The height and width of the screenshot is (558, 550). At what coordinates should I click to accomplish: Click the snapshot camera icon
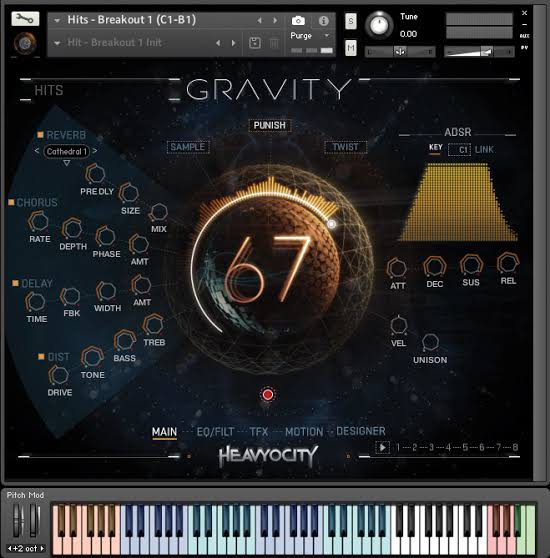[x=298, y=21]
